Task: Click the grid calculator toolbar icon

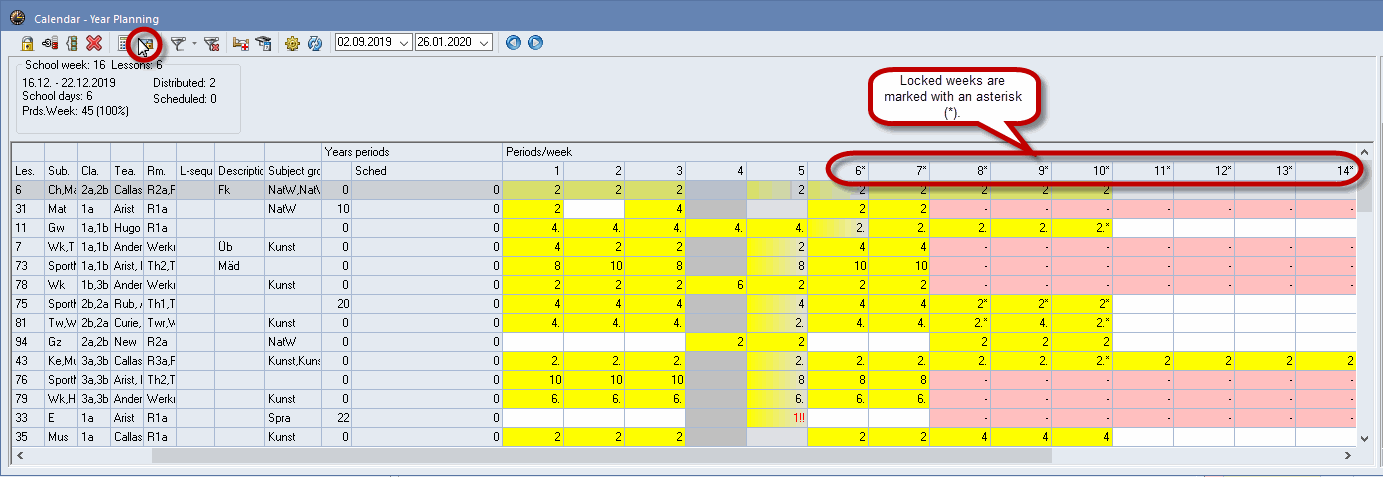Action: 124,43
